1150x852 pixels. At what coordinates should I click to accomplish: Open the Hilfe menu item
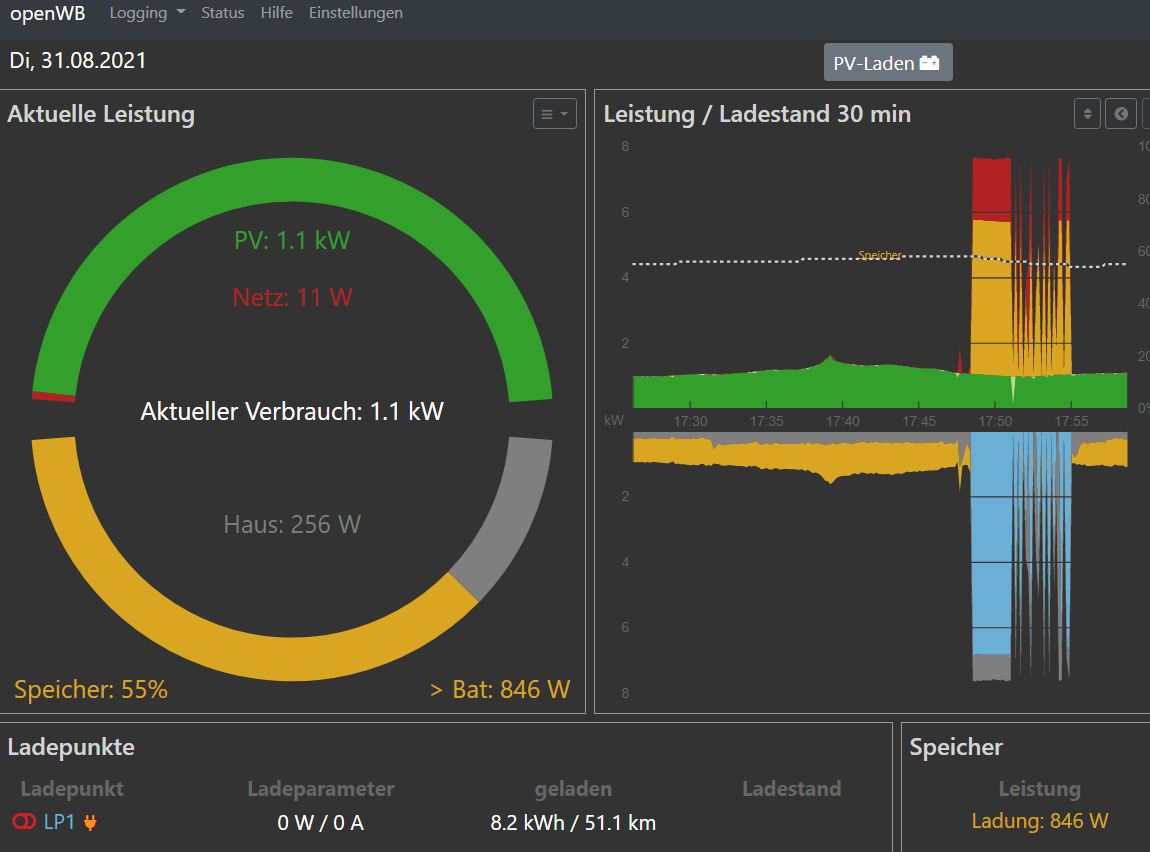click(x=276, y=13)
